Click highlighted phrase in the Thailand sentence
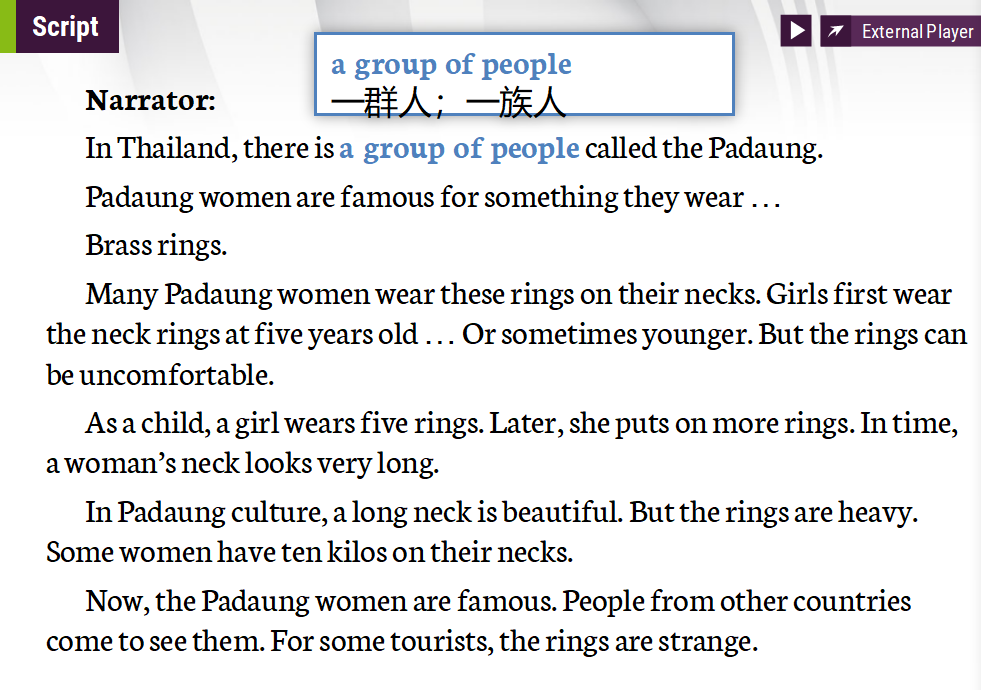Image resolution: width=981 pixels, height=690 pixels. (459, 149)
